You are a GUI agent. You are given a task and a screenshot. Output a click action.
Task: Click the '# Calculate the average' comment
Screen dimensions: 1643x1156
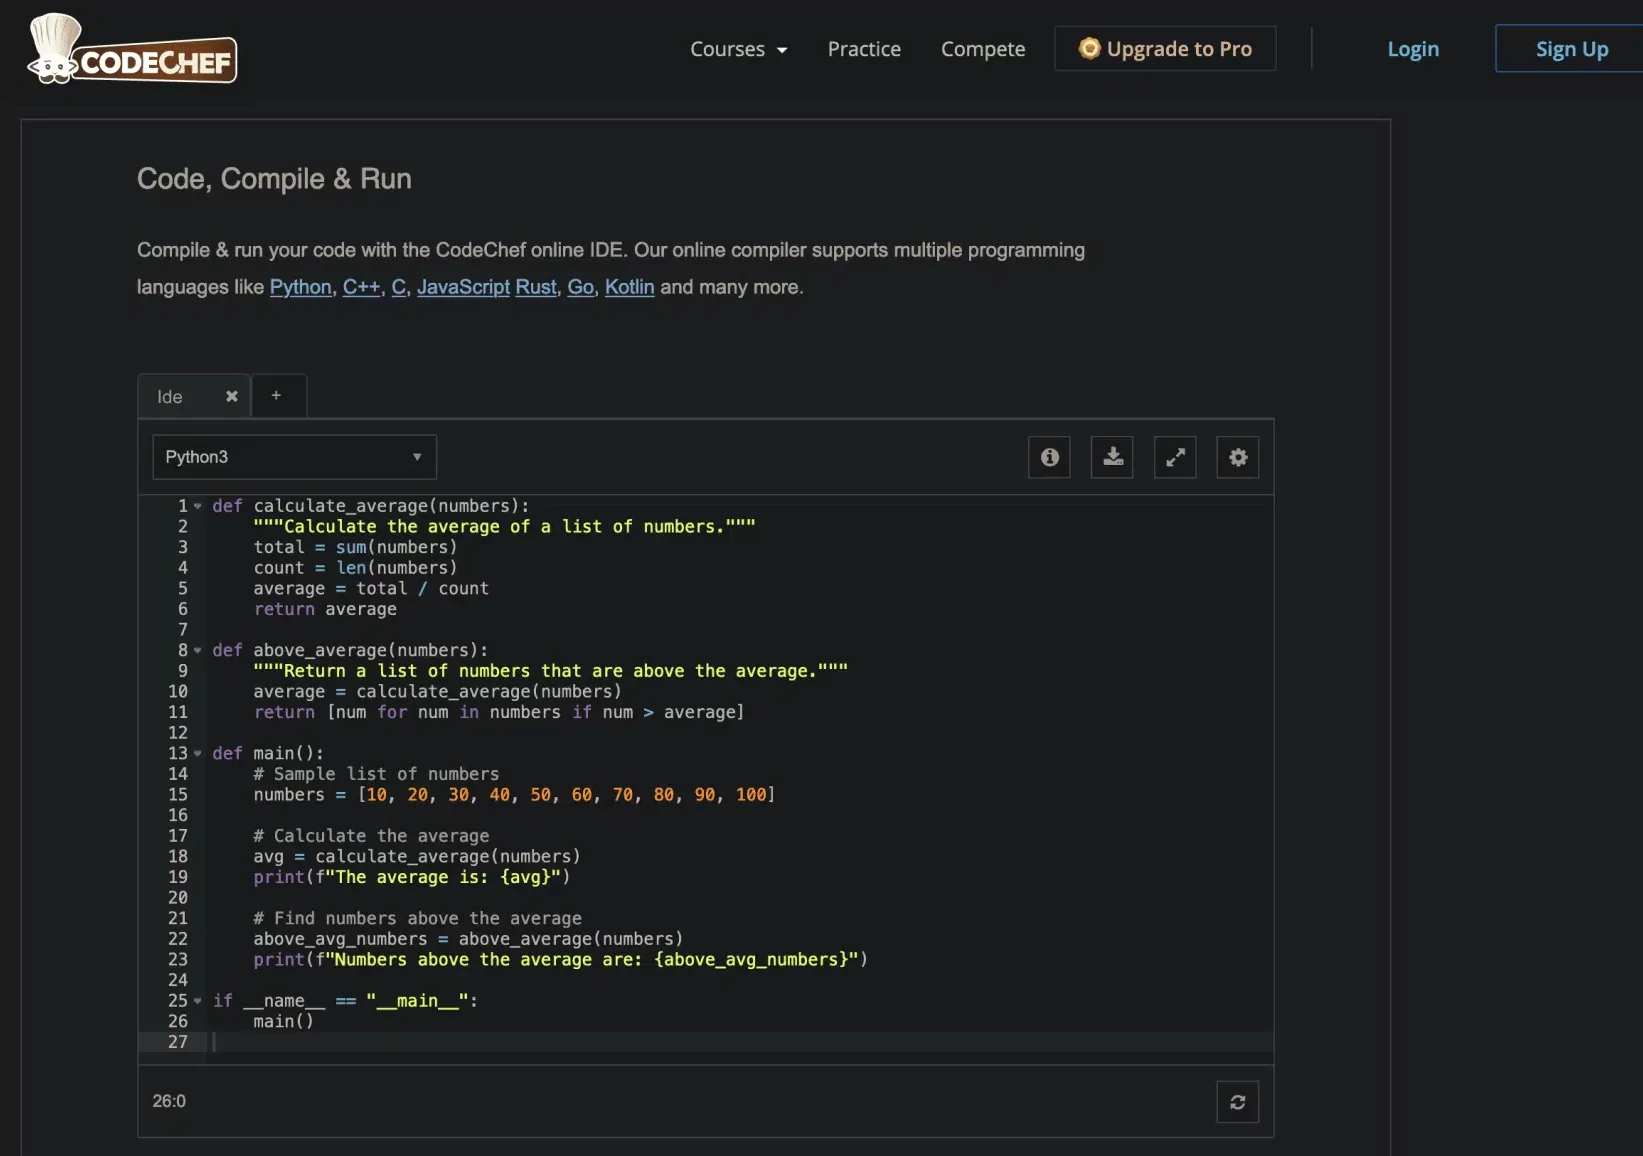(x=371, y=836)
